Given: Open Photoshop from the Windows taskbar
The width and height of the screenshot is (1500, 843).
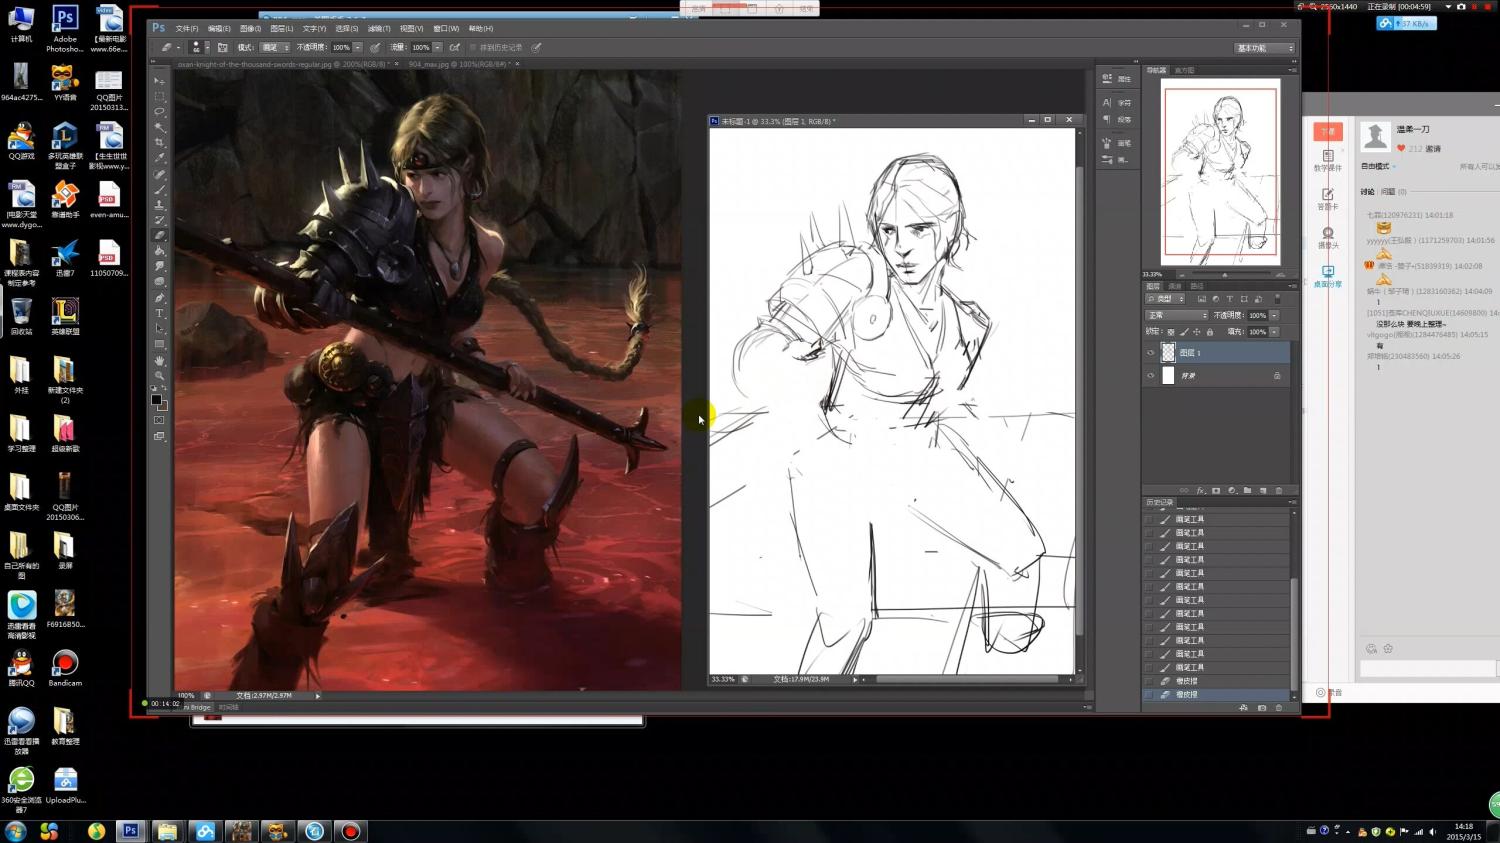Looking at the screenshot, I should pyautogui.click(x=131, y=831).
